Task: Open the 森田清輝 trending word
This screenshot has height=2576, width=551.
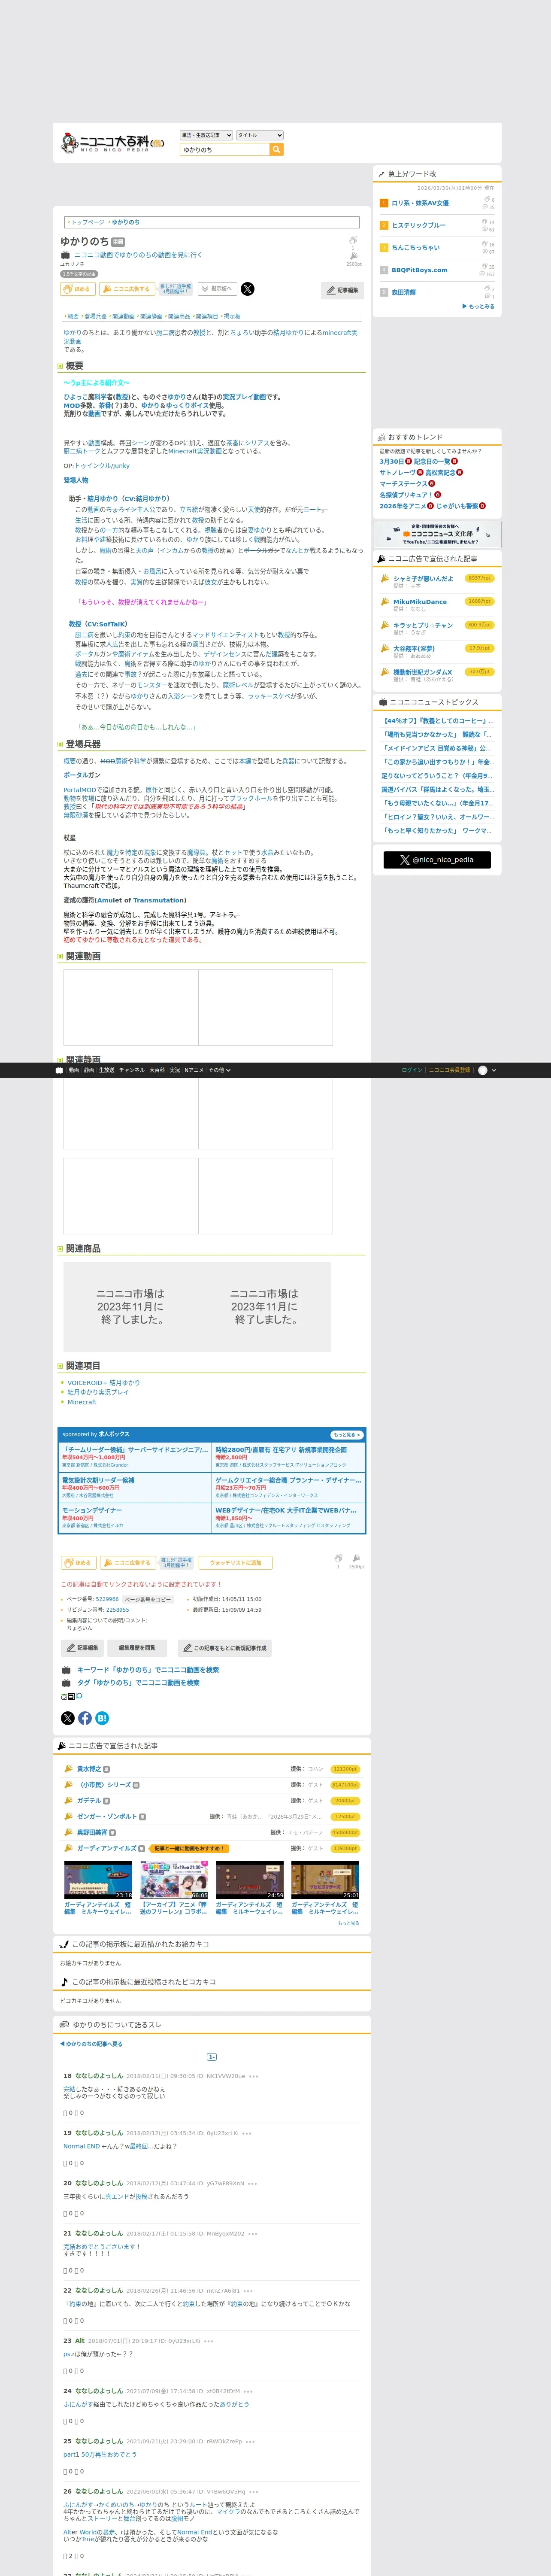Action: pos(403,293)
